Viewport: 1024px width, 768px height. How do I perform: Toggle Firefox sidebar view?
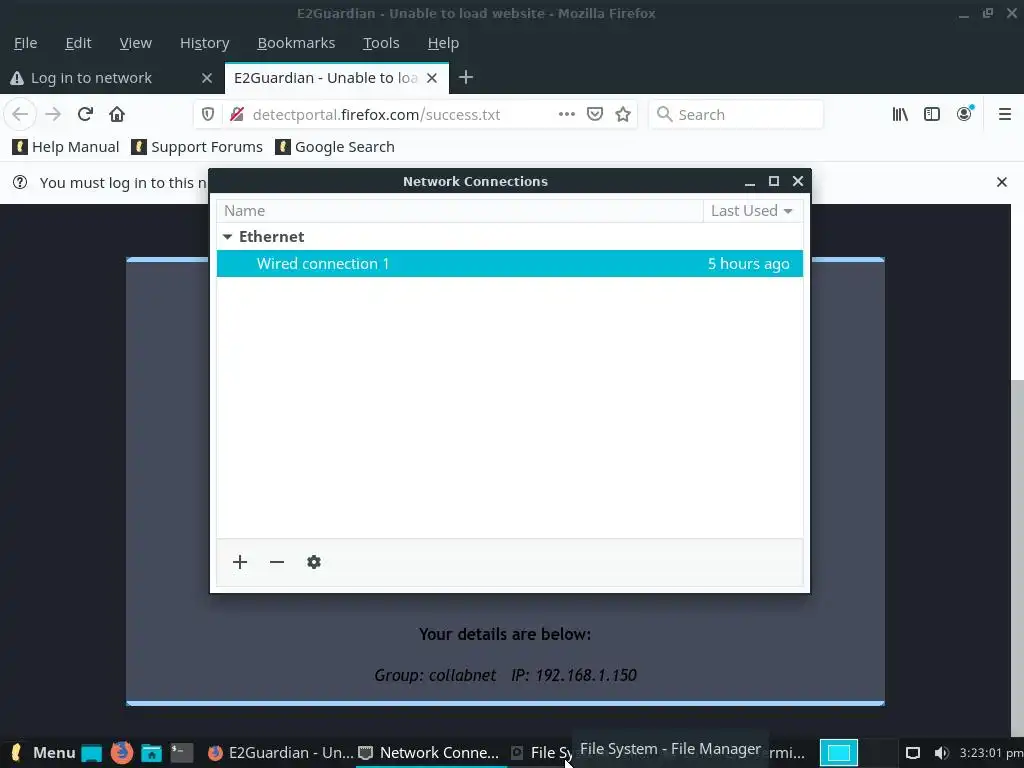point(932,114)
